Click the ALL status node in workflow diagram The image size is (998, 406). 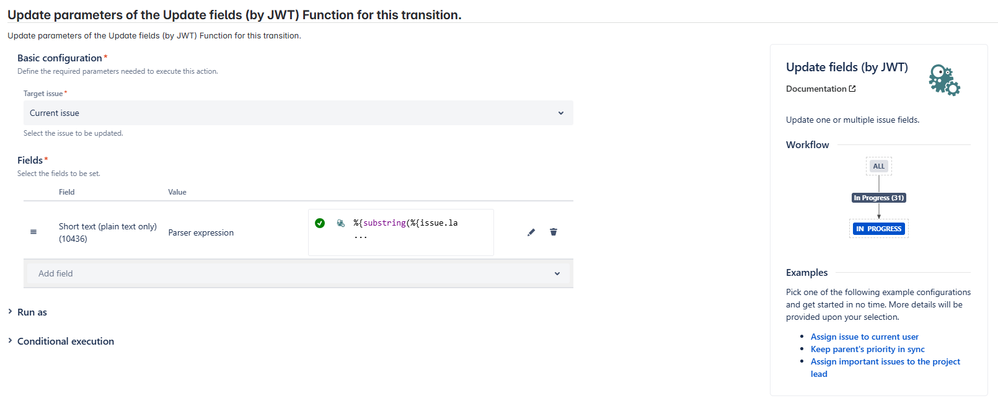pyautogui.click(x=878, y=166)
